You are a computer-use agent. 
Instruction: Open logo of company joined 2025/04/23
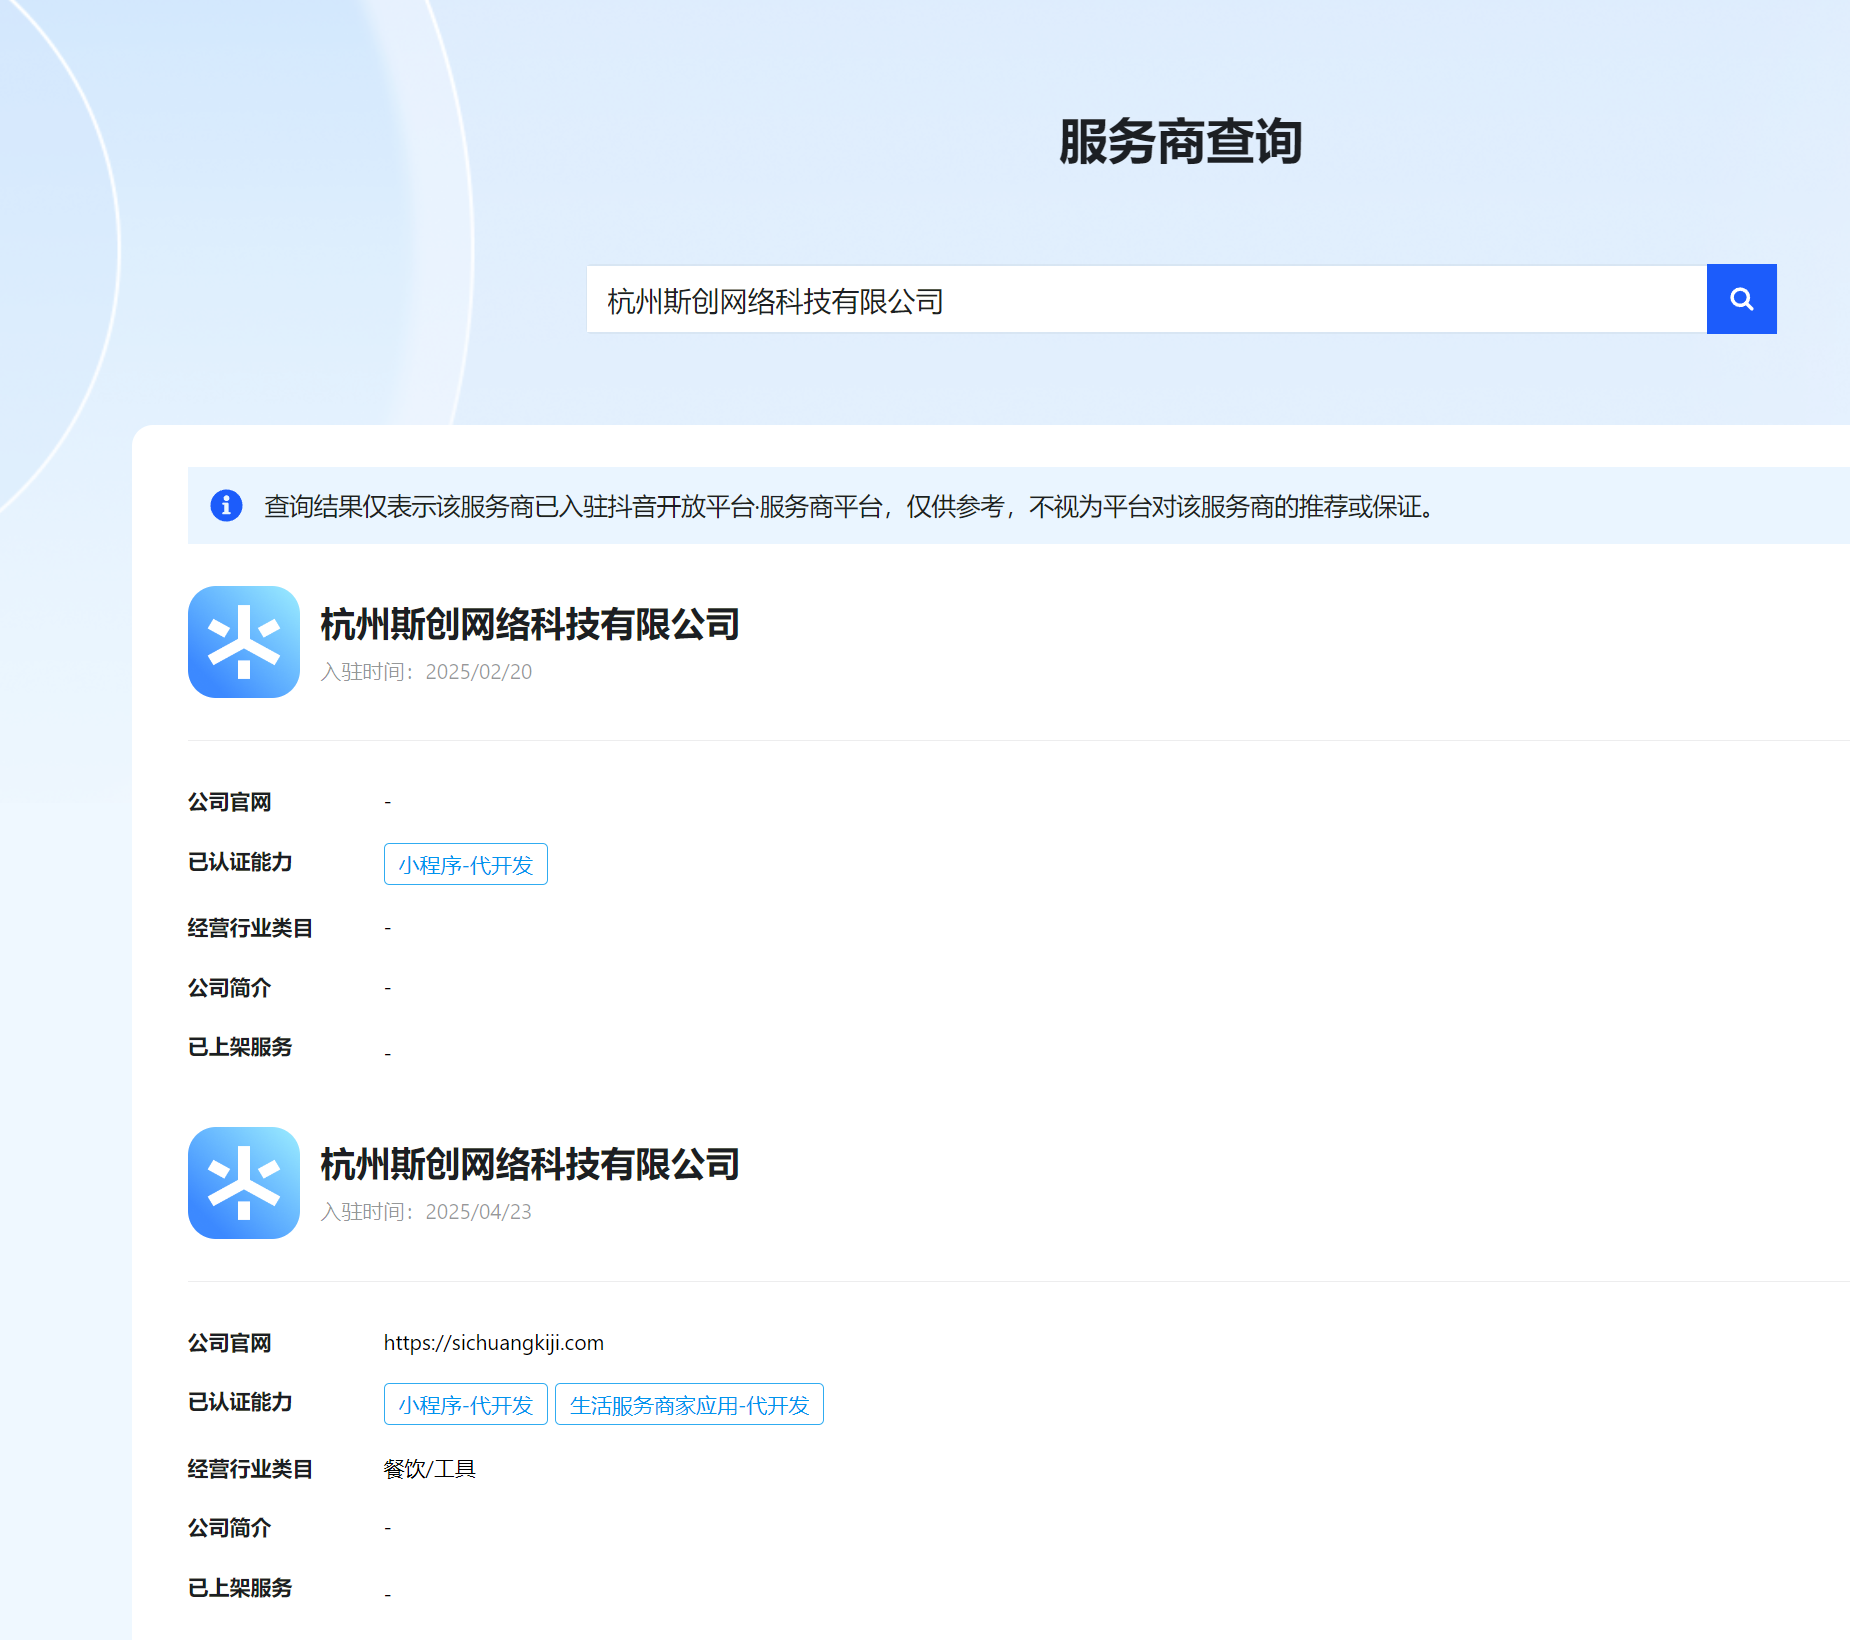tap(244, 1183)
